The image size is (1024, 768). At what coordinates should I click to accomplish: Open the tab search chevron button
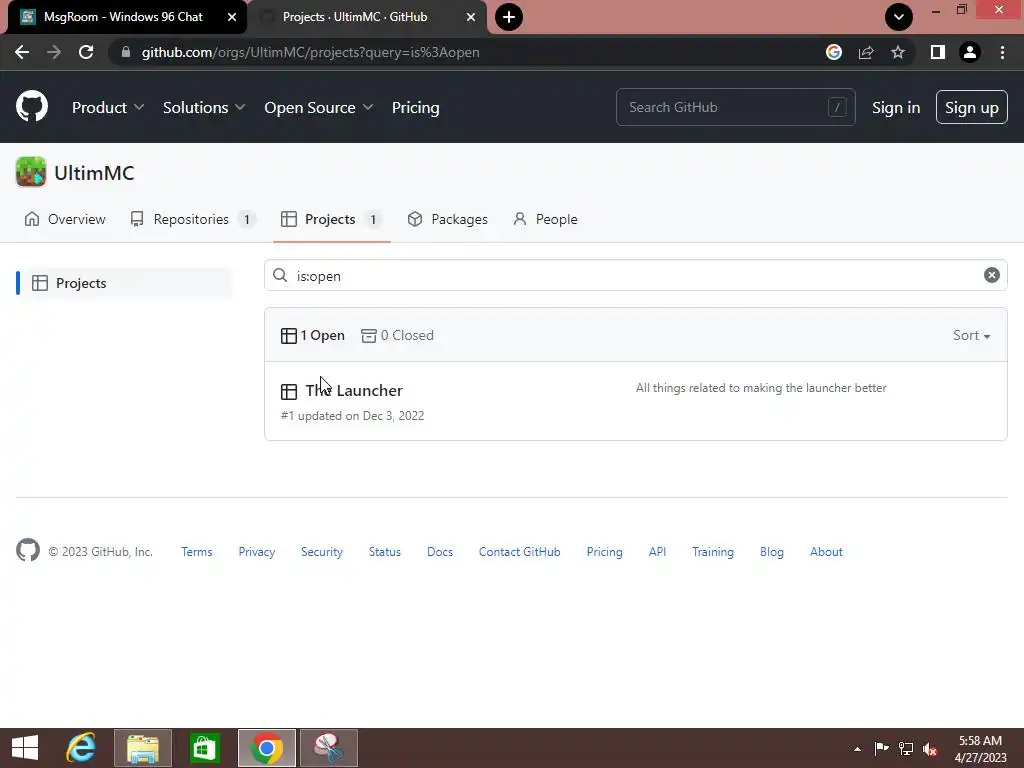coord(899,17)
